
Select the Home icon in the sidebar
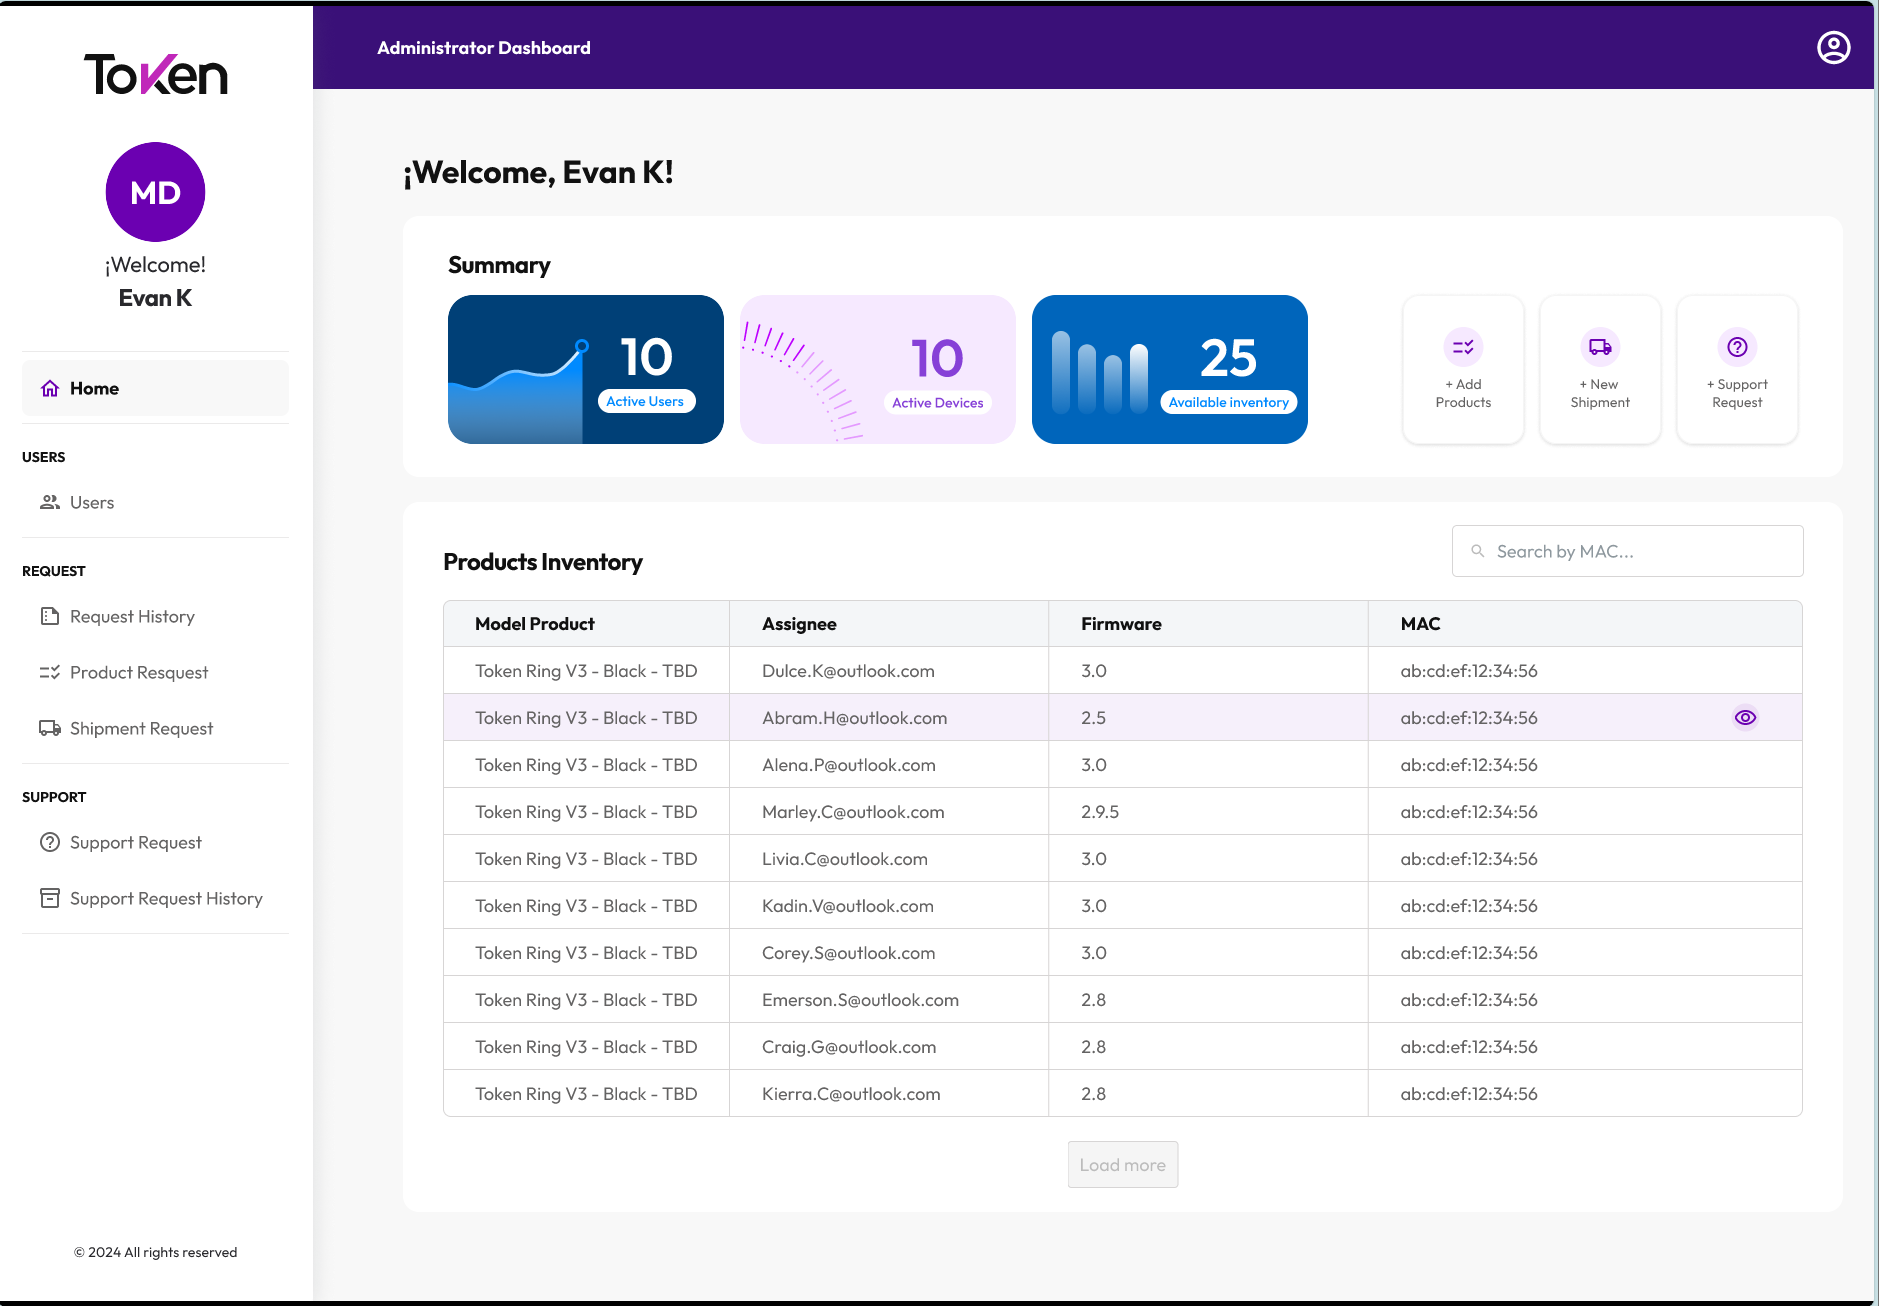click(50, 388)
